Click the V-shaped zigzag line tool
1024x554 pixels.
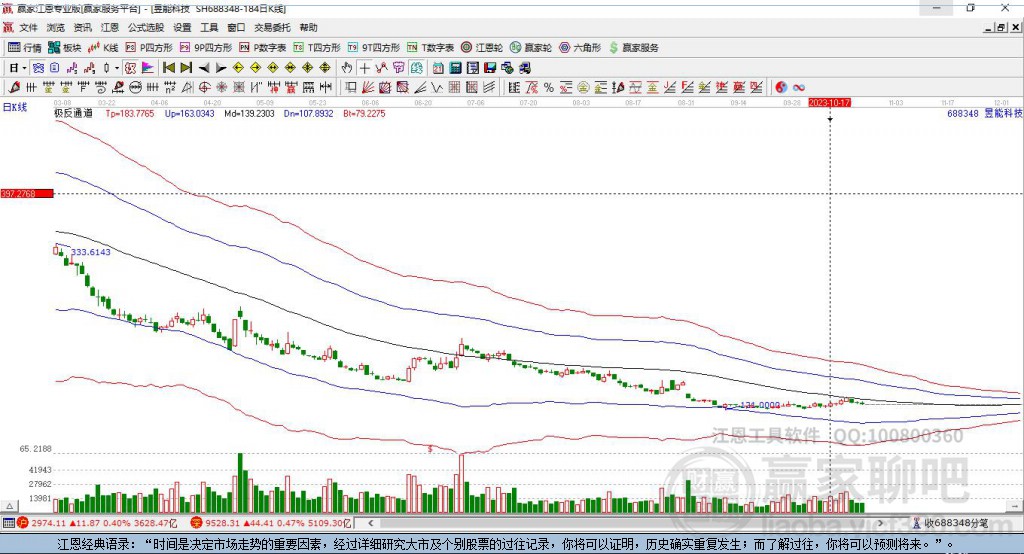(436, 87)
